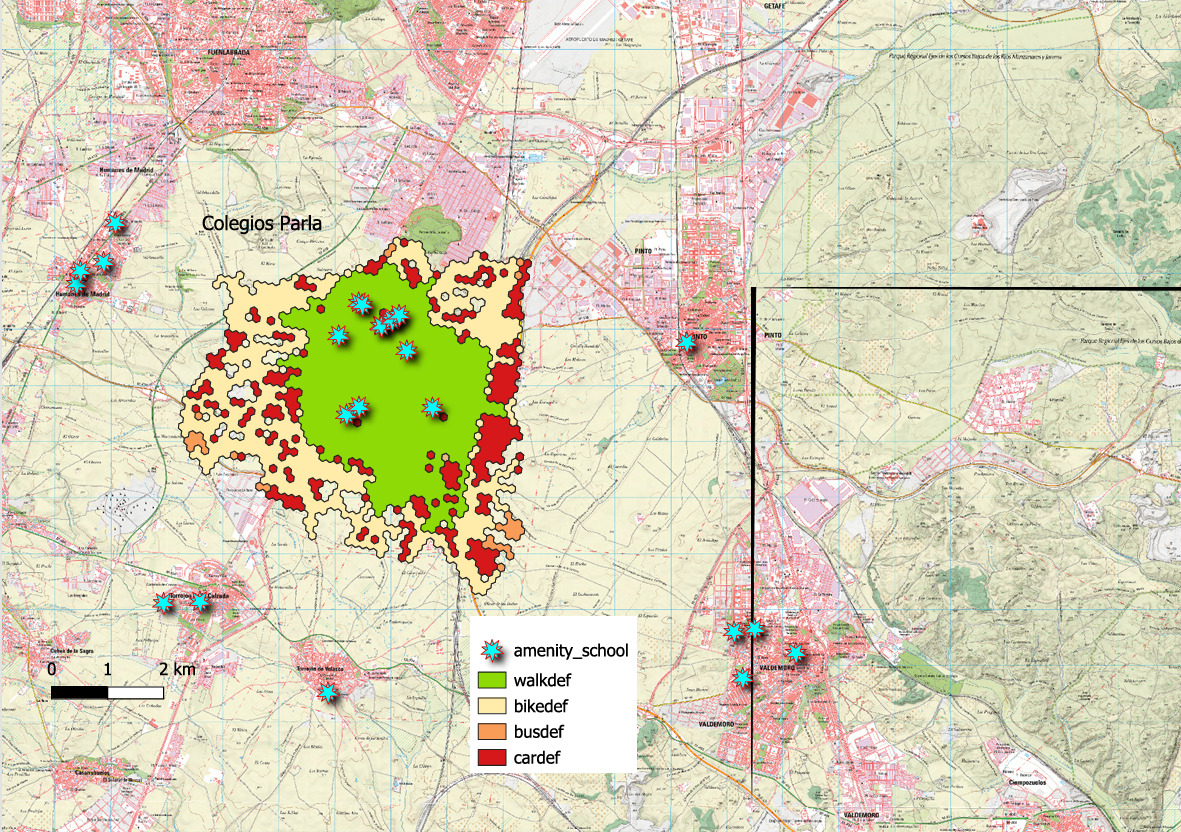Click the green walkdef legend swatch
The image size is (1181, 832).
(x=492, y=679)
